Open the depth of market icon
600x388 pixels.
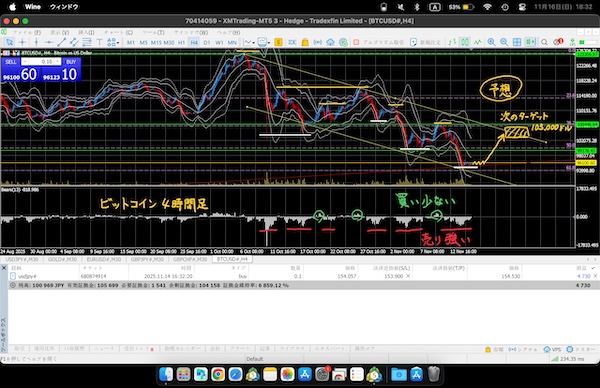[x=292, y=42]
